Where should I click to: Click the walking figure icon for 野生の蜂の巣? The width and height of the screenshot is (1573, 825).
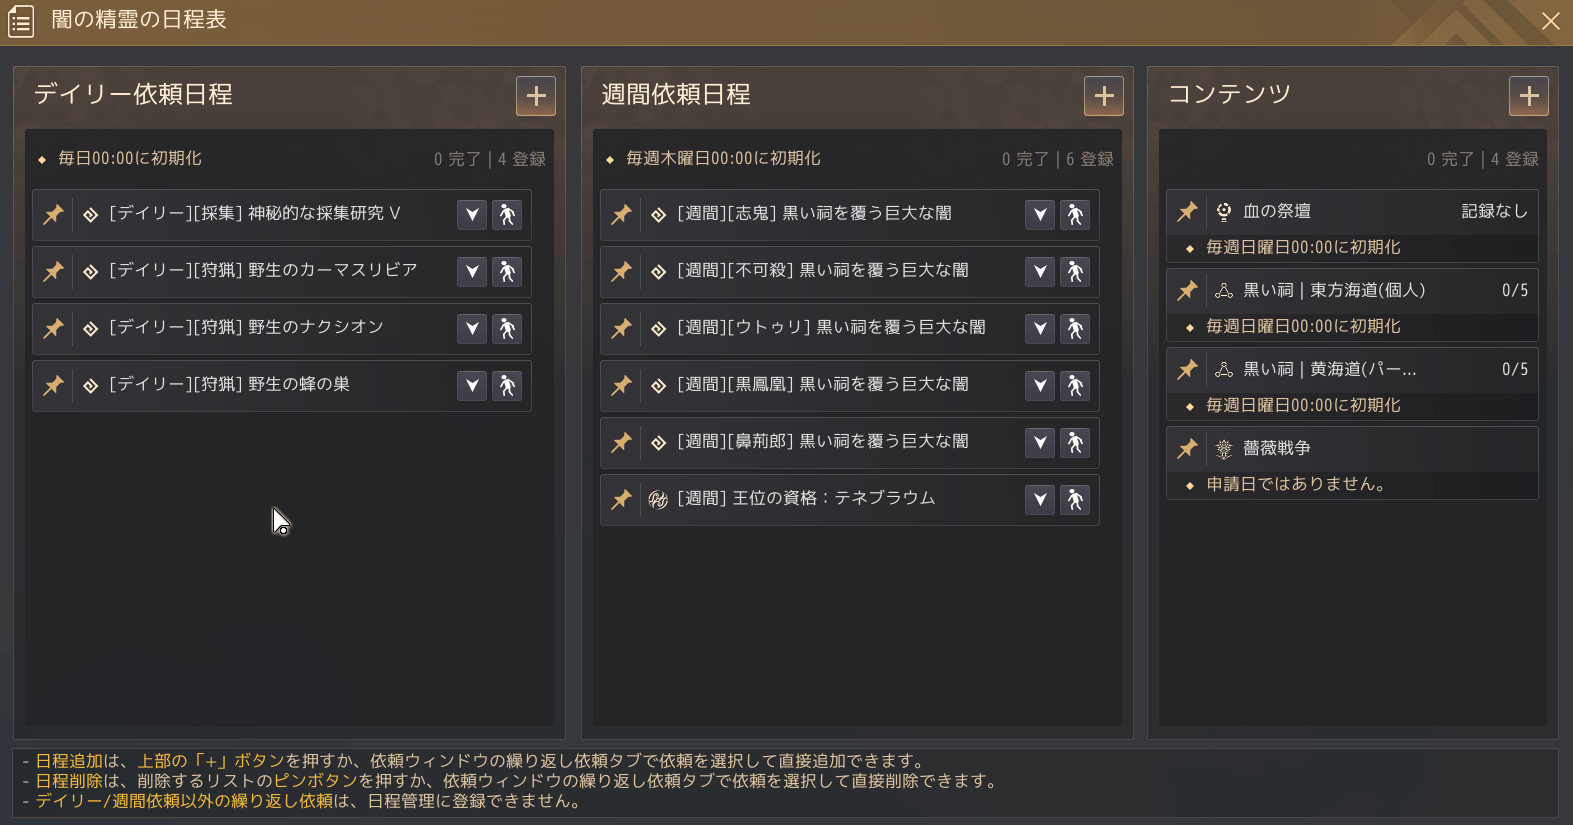click(x=507, y=386)
